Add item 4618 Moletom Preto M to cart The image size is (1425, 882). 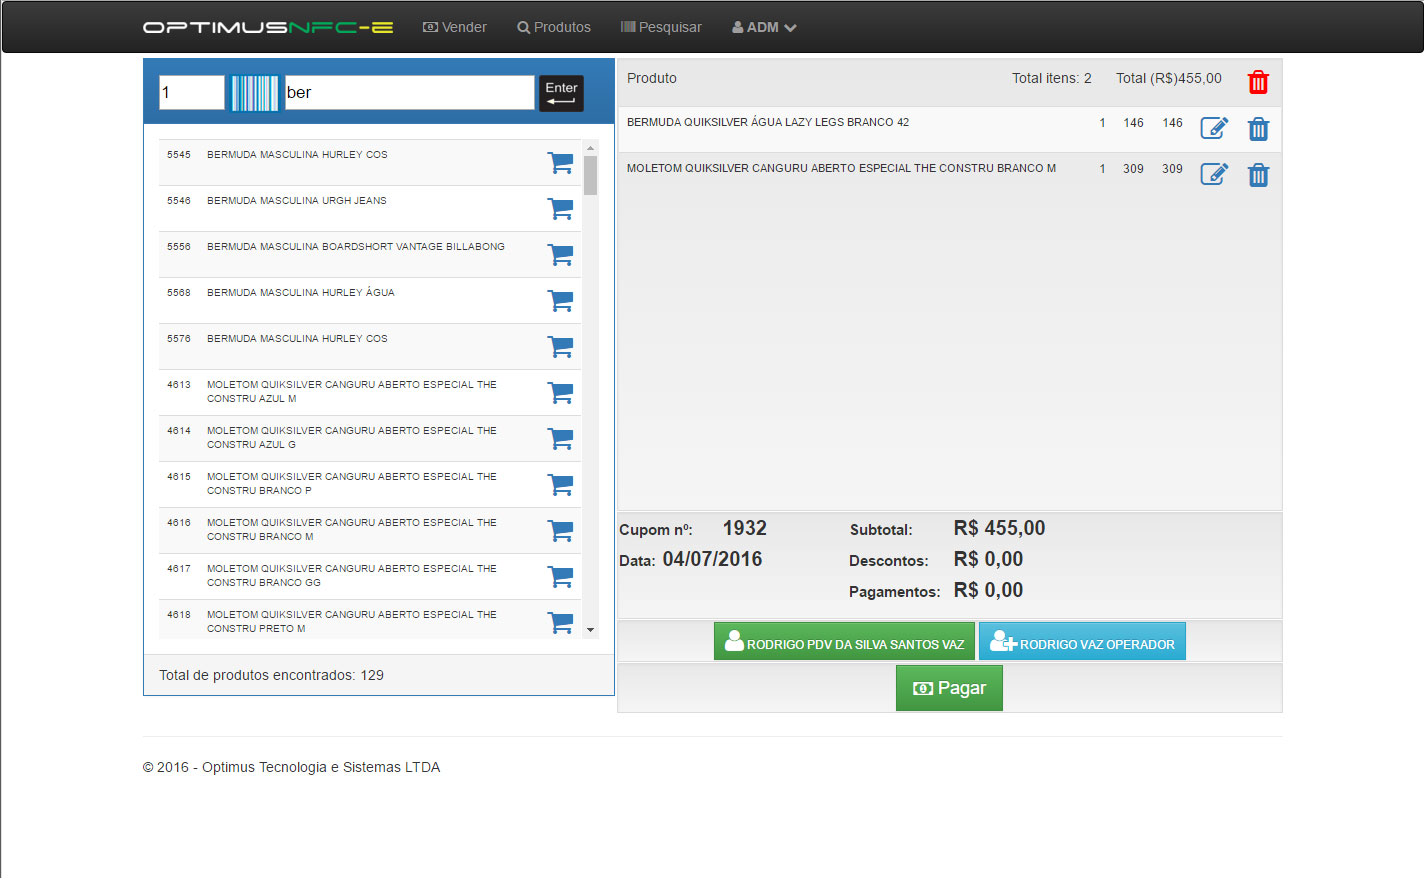[560, 623]
